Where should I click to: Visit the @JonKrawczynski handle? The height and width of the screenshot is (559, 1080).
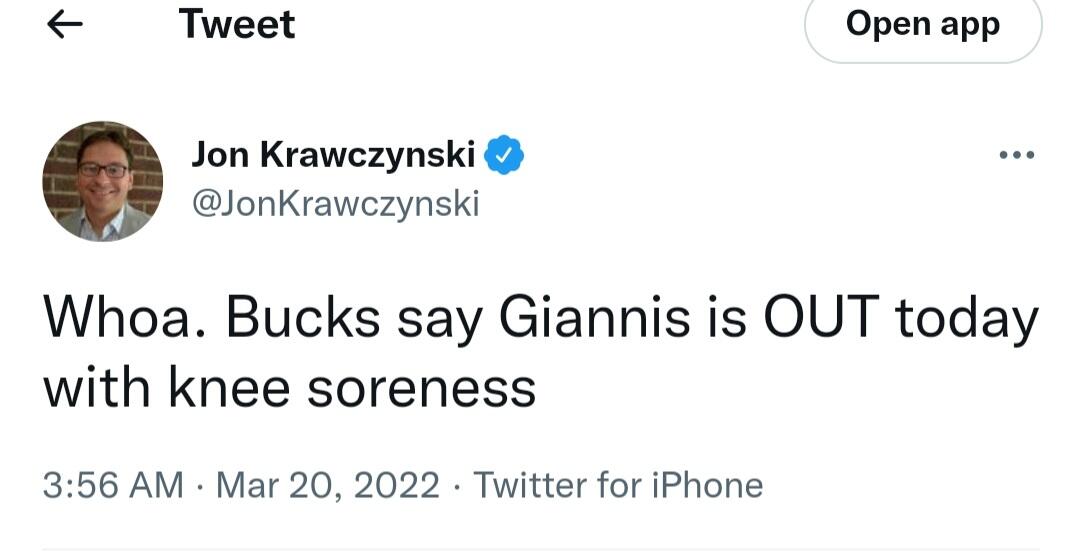335,203
